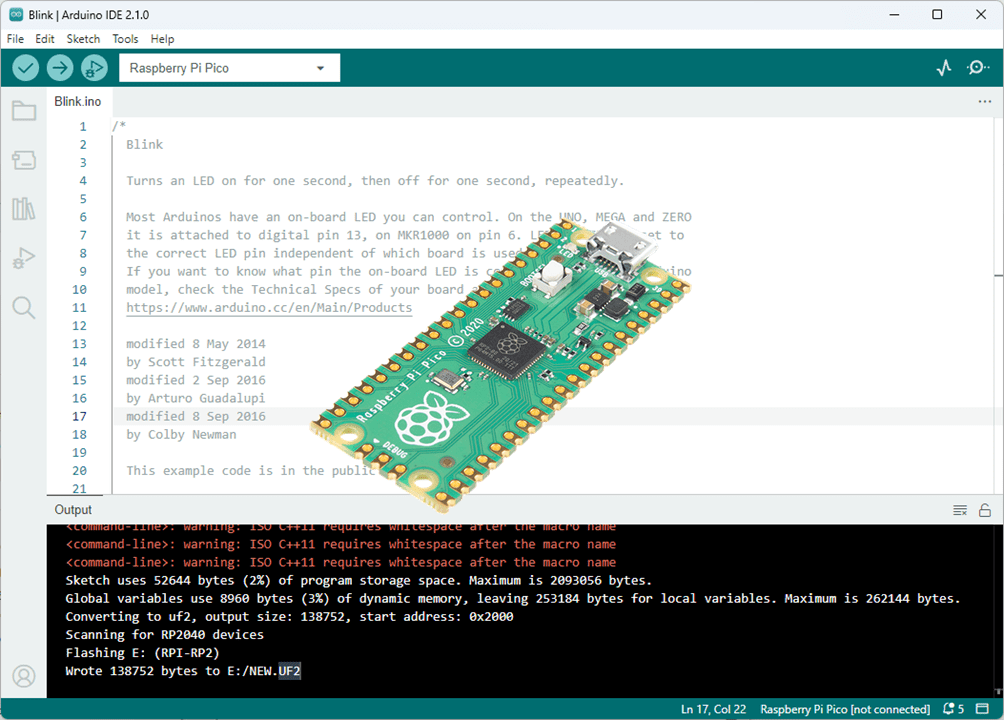The image size is (1004, 720).
Task: Clear the Output panel
Action: (x=960, y=510)
